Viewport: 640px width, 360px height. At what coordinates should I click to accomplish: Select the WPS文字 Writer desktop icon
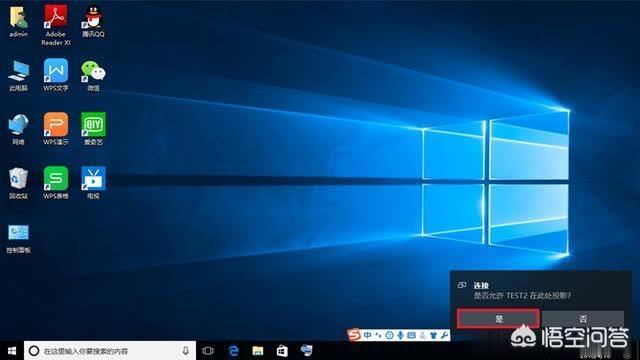[x=56, y=75]
